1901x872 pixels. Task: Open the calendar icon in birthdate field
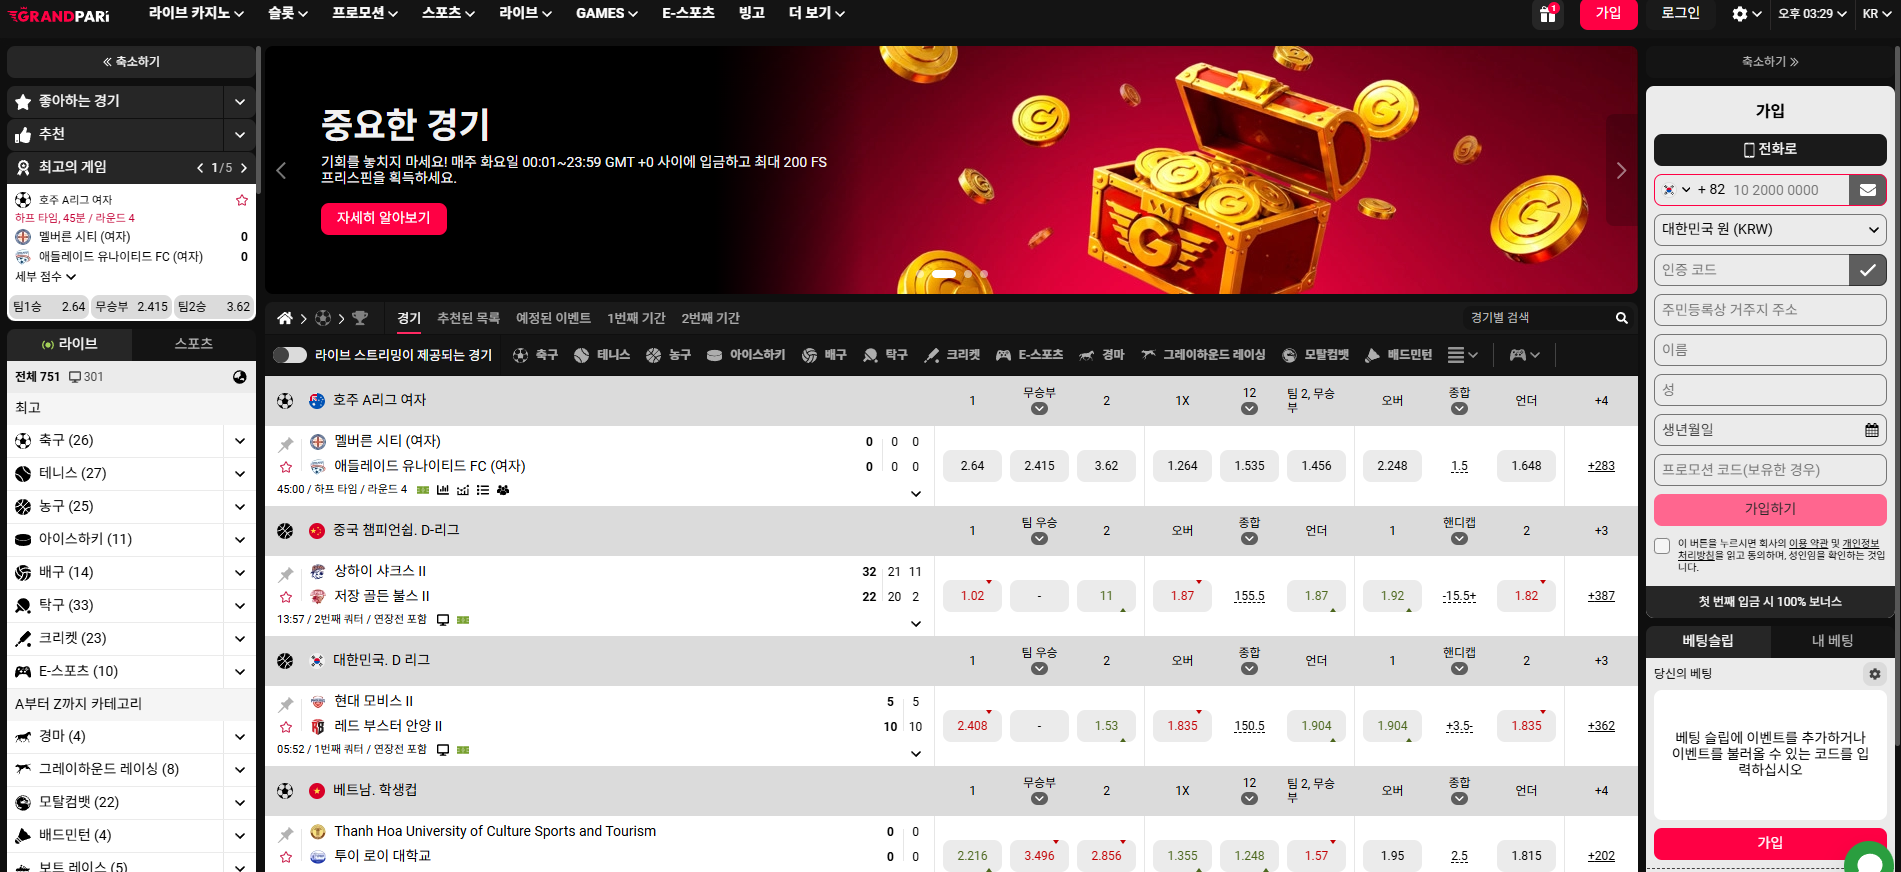pyautogui.click(x=1871, y=430)
